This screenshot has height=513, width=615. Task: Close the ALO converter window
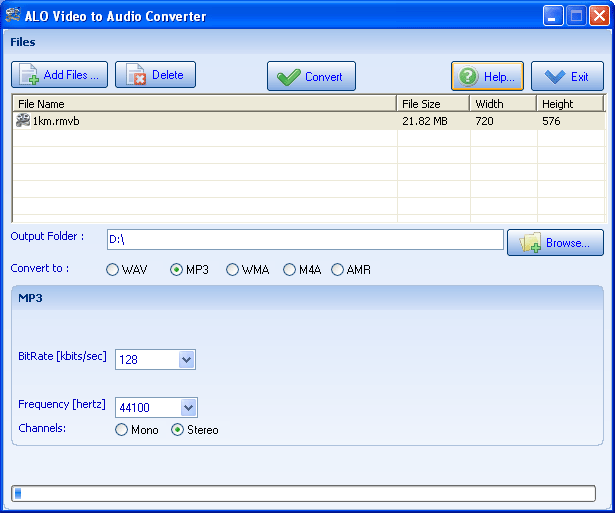point(599,16)
